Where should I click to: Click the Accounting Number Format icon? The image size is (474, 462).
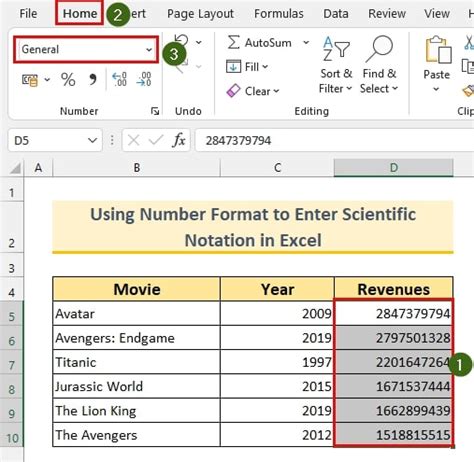coord(30,80)
